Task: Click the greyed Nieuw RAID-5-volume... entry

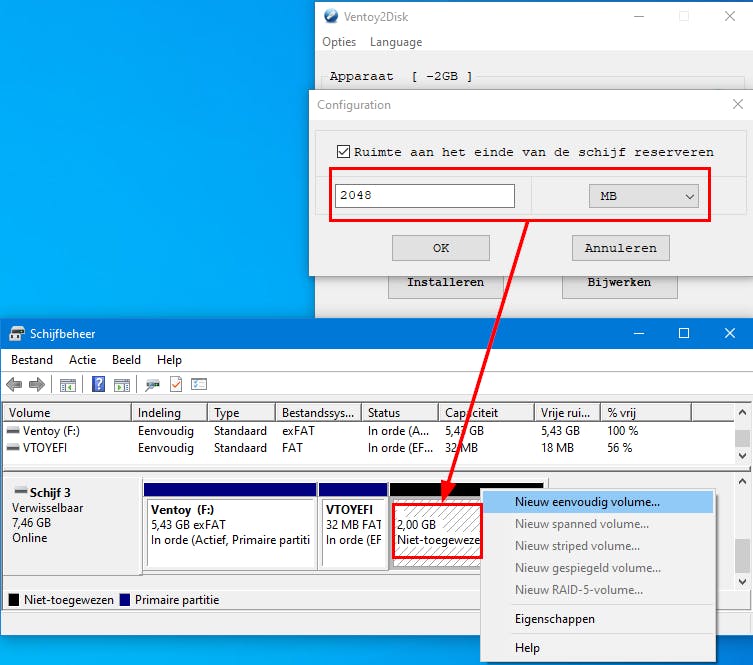Action: [598, 590]
